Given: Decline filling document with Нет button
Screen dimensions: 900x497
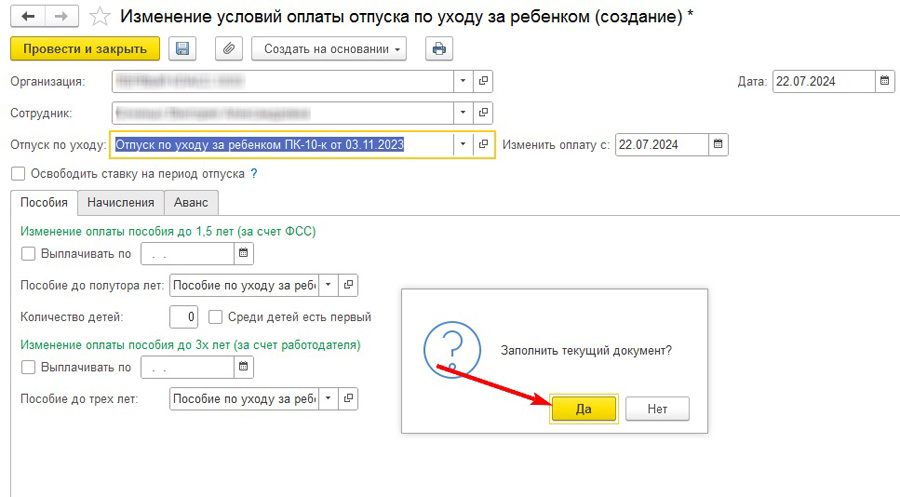Looking at the screenshot, I should pyautogui.click(x=657, y=409).
